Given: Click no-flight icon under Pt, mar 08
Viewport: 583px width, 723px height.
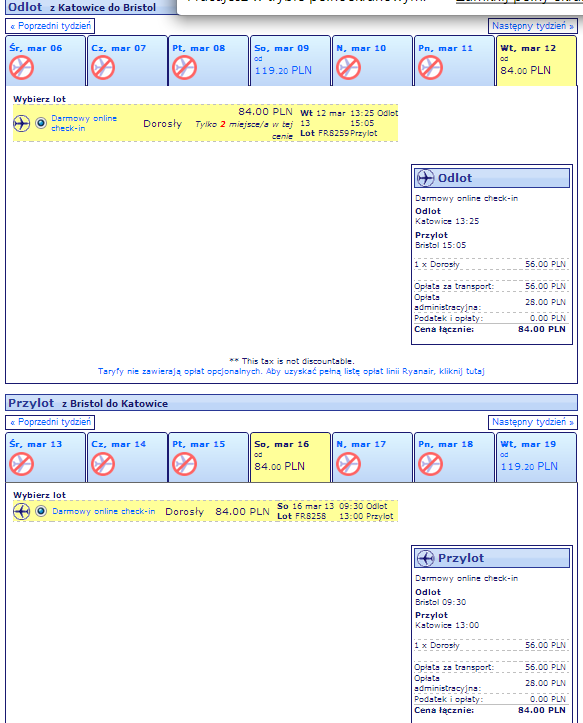Looking at the screenshot, I should pyautogui.click(x=184, y=68).
